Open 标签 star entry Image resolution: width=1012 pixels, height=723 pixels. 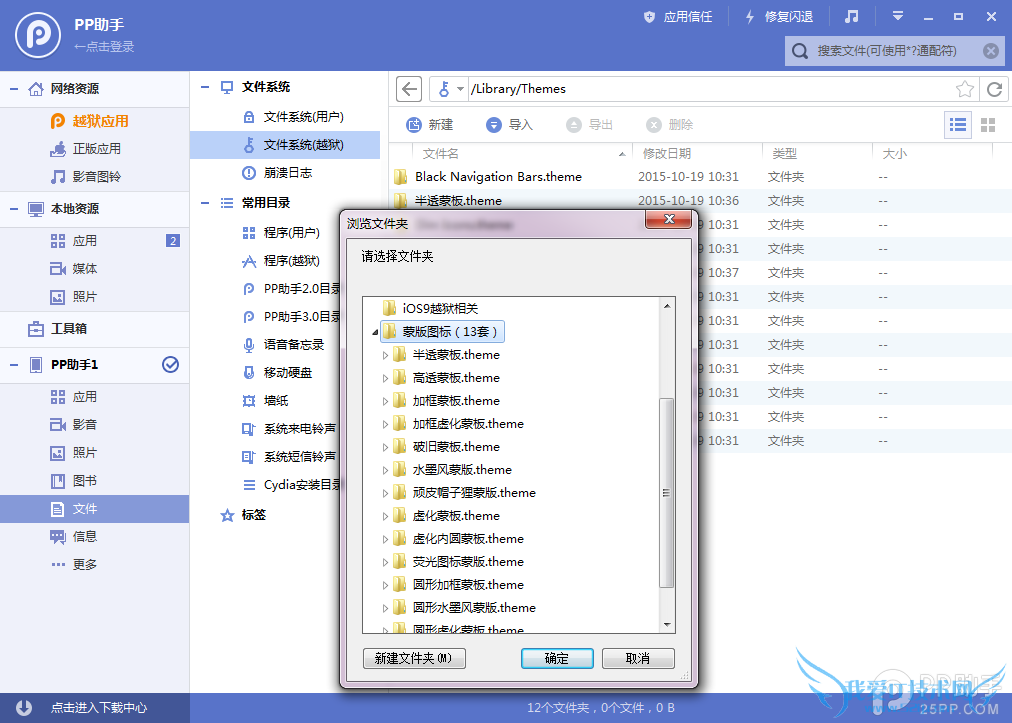[x=243, y=514]
